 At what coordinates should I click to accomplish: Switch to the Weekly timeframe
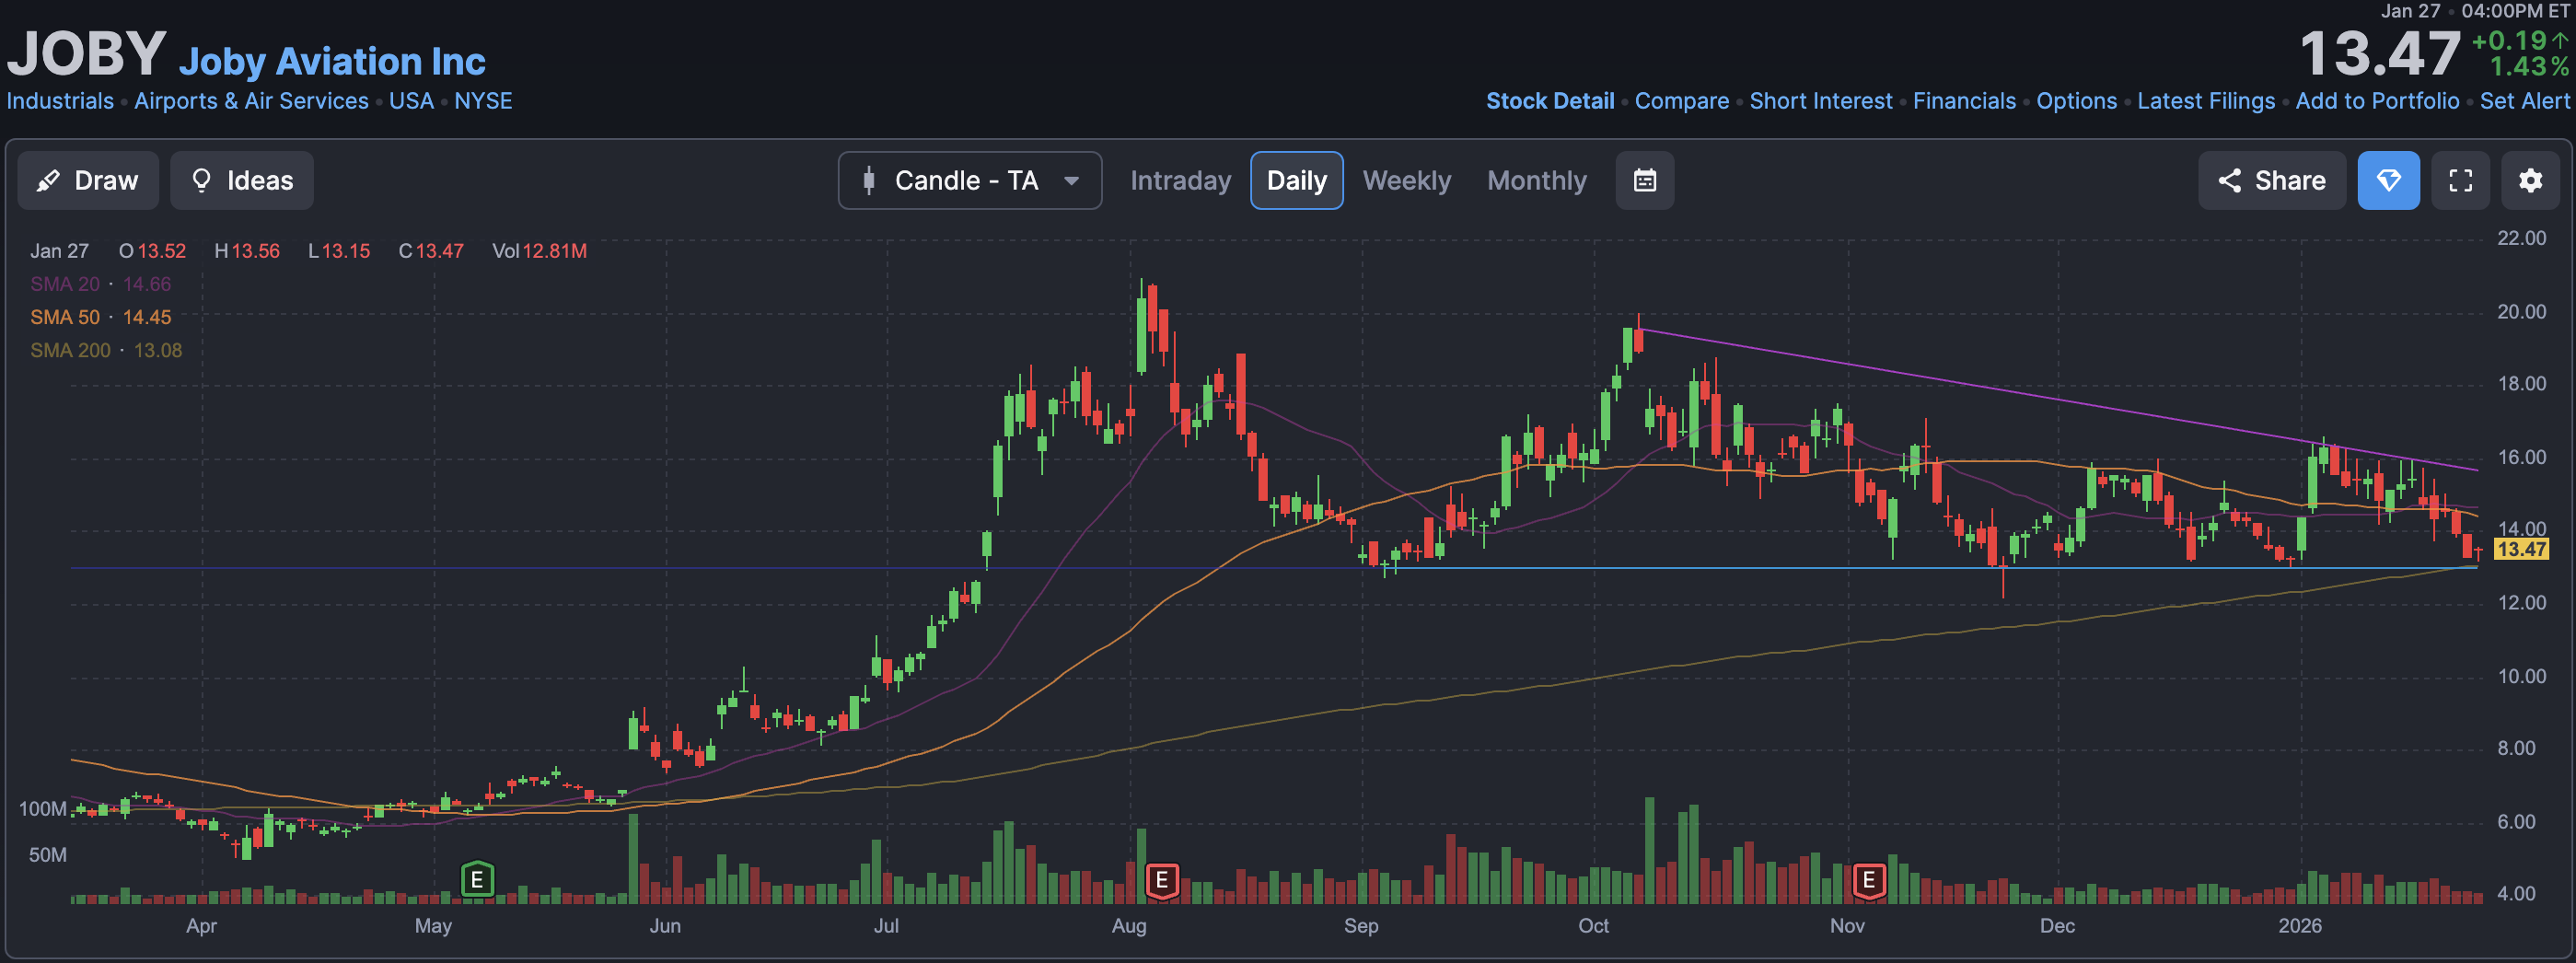(x=1406, y=180)
